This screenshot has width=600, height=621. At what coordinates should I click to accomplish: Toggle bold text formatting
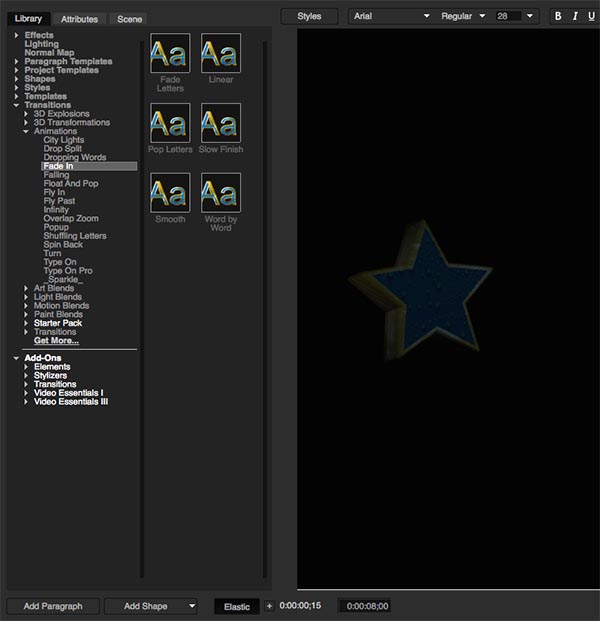coord(558,16)
